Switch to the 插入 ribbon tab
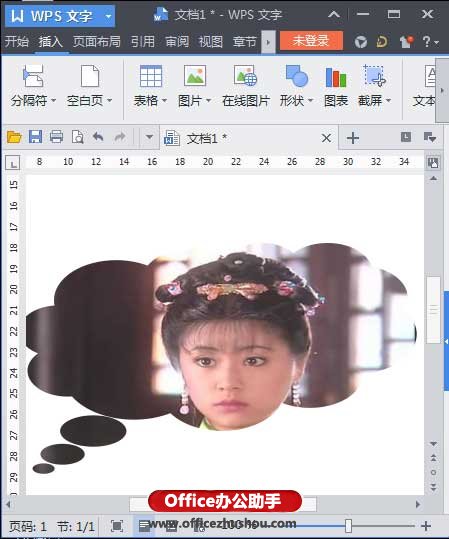This screenshot has width=449, height=539. pyautogui.click(x=51, y=42)
